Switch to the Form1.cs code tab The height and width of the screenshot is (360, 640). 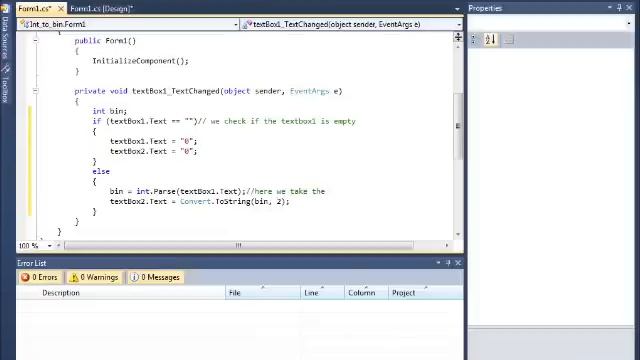pos(35,8)
